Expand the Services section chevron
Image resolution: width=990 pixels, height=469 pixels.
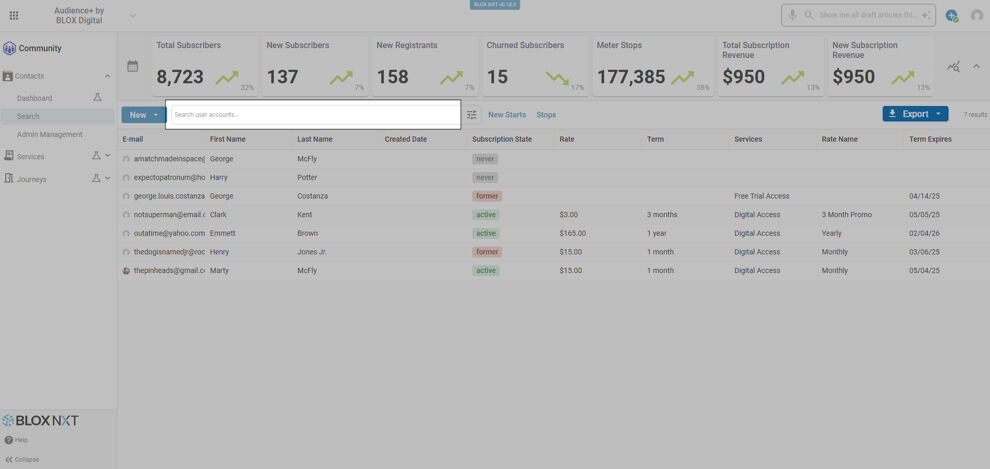tap(107, 156)
